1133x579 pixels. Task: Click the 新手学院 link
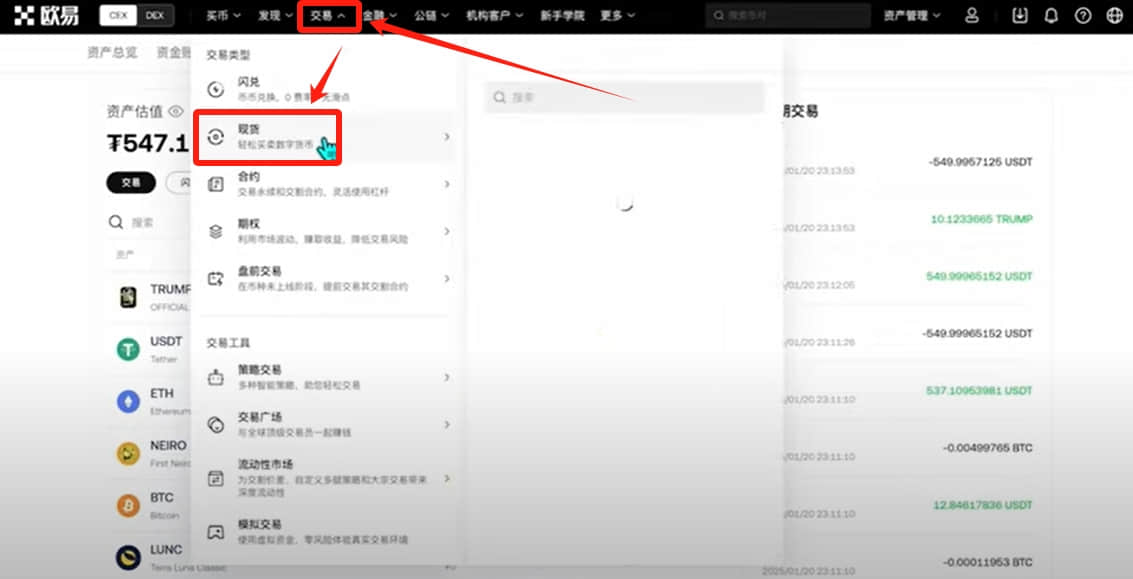tap(562, 15)
